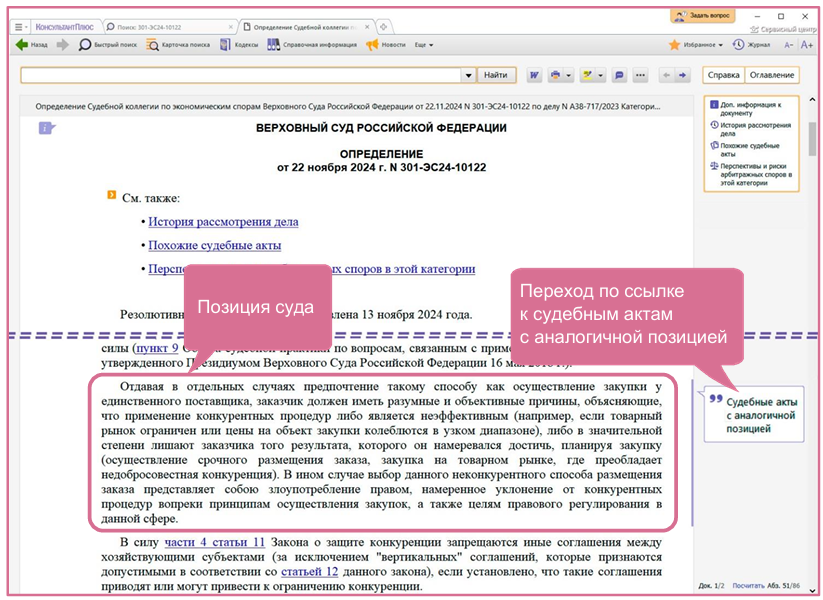The height and width of the screenshot is (600, 823).
Task: Click the orange arrow icon beside См. также
Action: click(111, 195)
